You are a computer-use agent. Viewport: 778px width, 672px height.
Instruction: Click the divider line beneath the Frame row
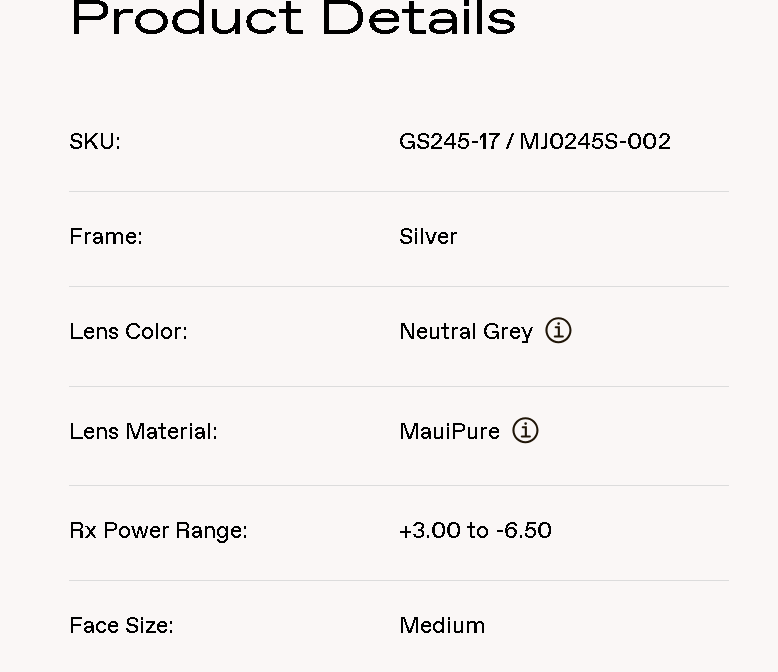[x=399, y=286]
